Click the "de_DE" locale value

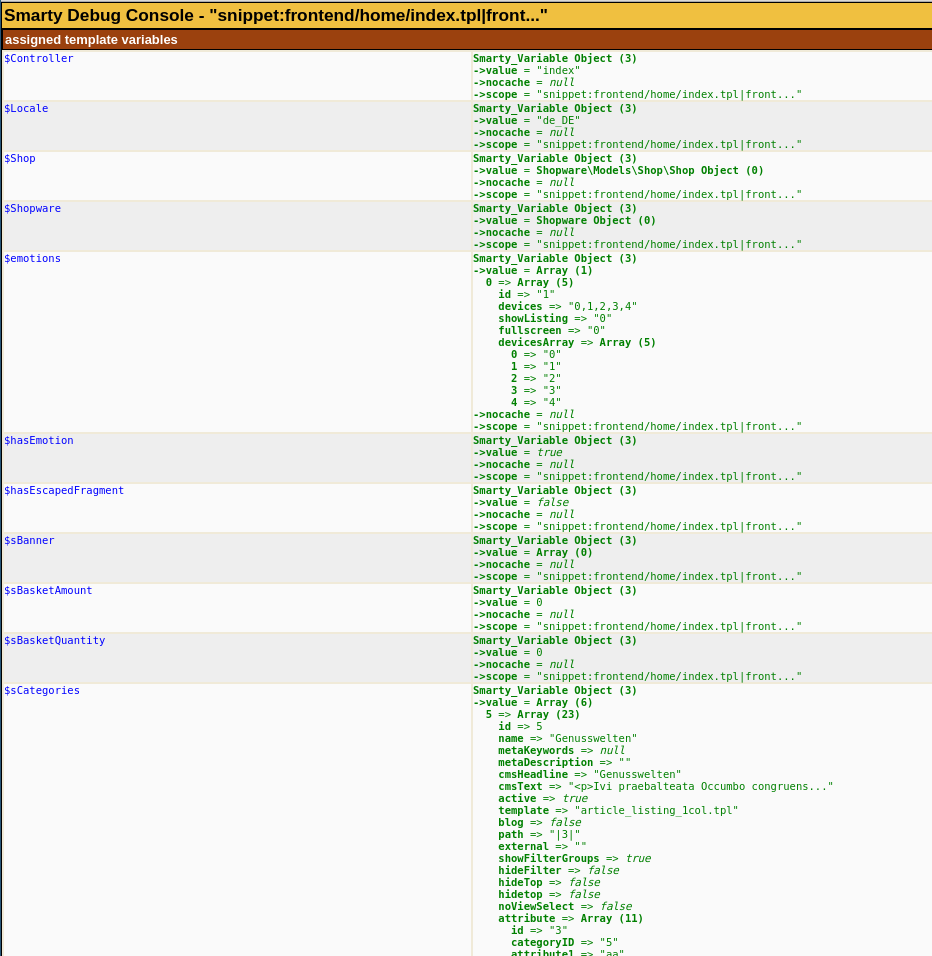(x=558, y=120)
